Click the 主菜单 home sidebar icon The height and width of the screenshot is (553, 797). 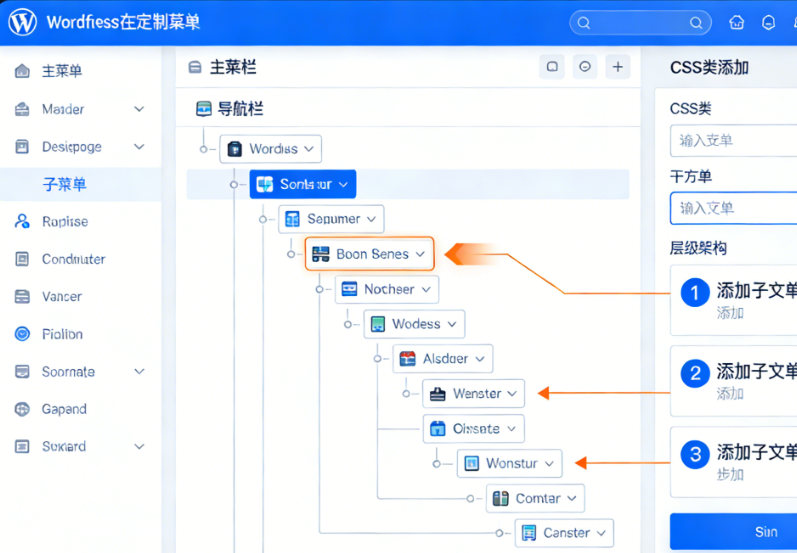click(x=22, y=71)
